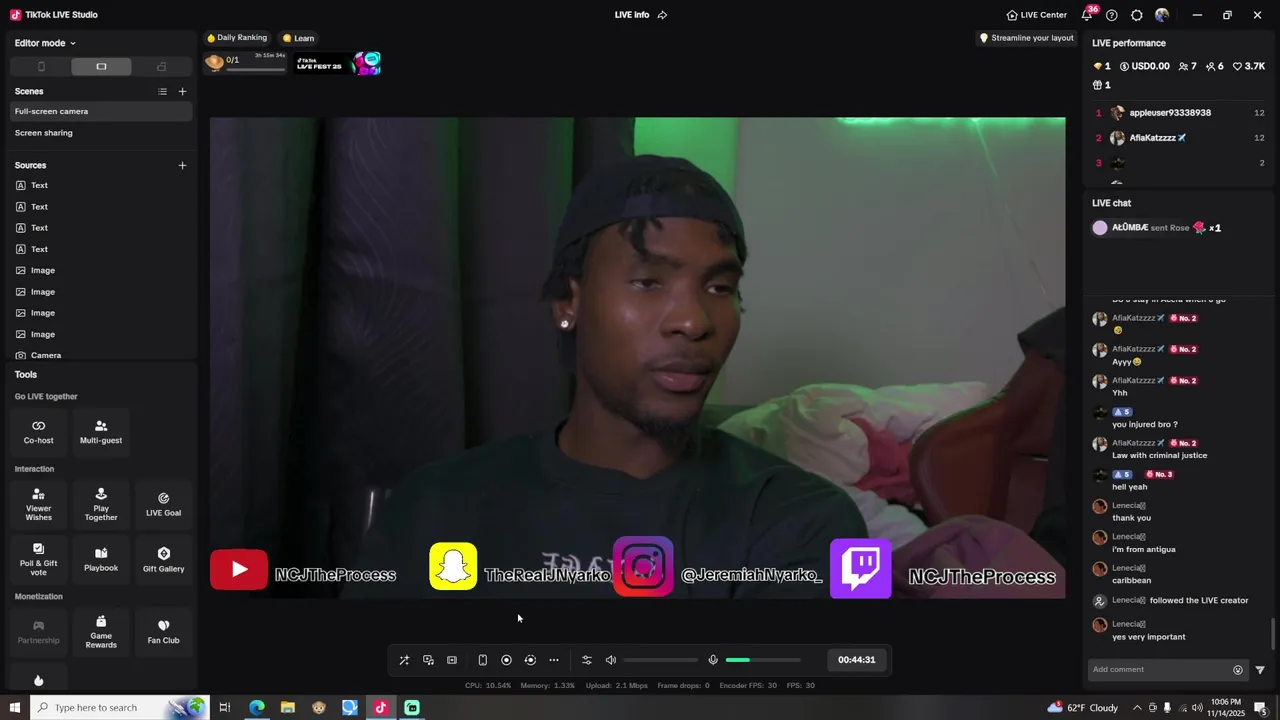Mute the speaker audio
1280x720 pixels.
(x=611, y=660)
